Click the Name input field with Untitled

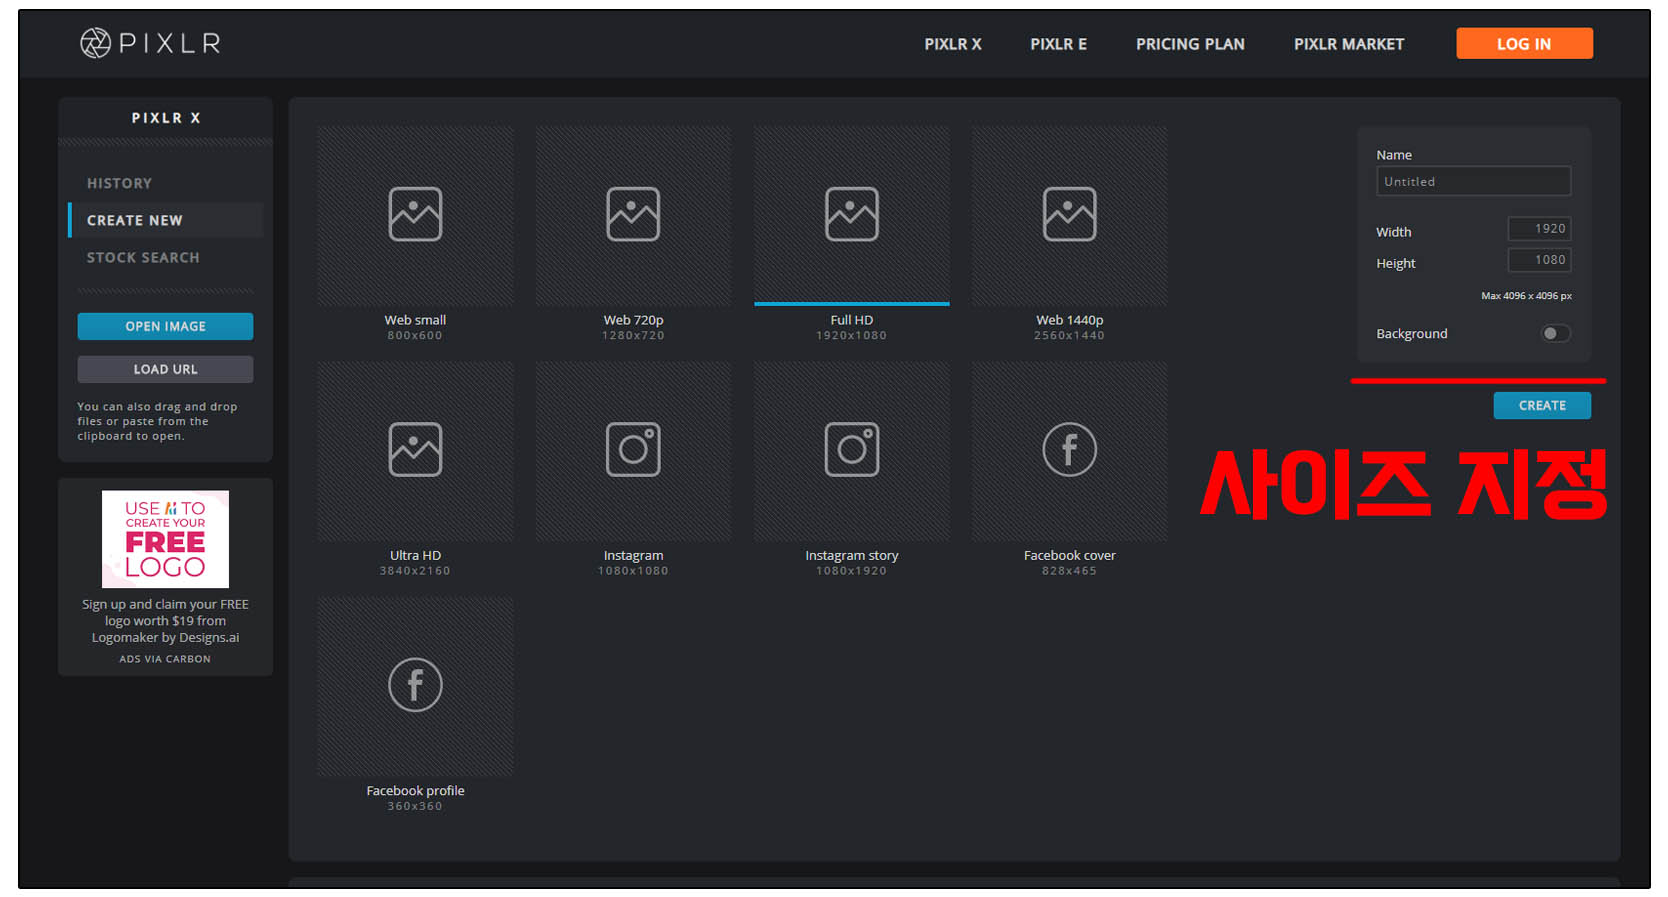pyautogui.click(x=1473, y=181)
